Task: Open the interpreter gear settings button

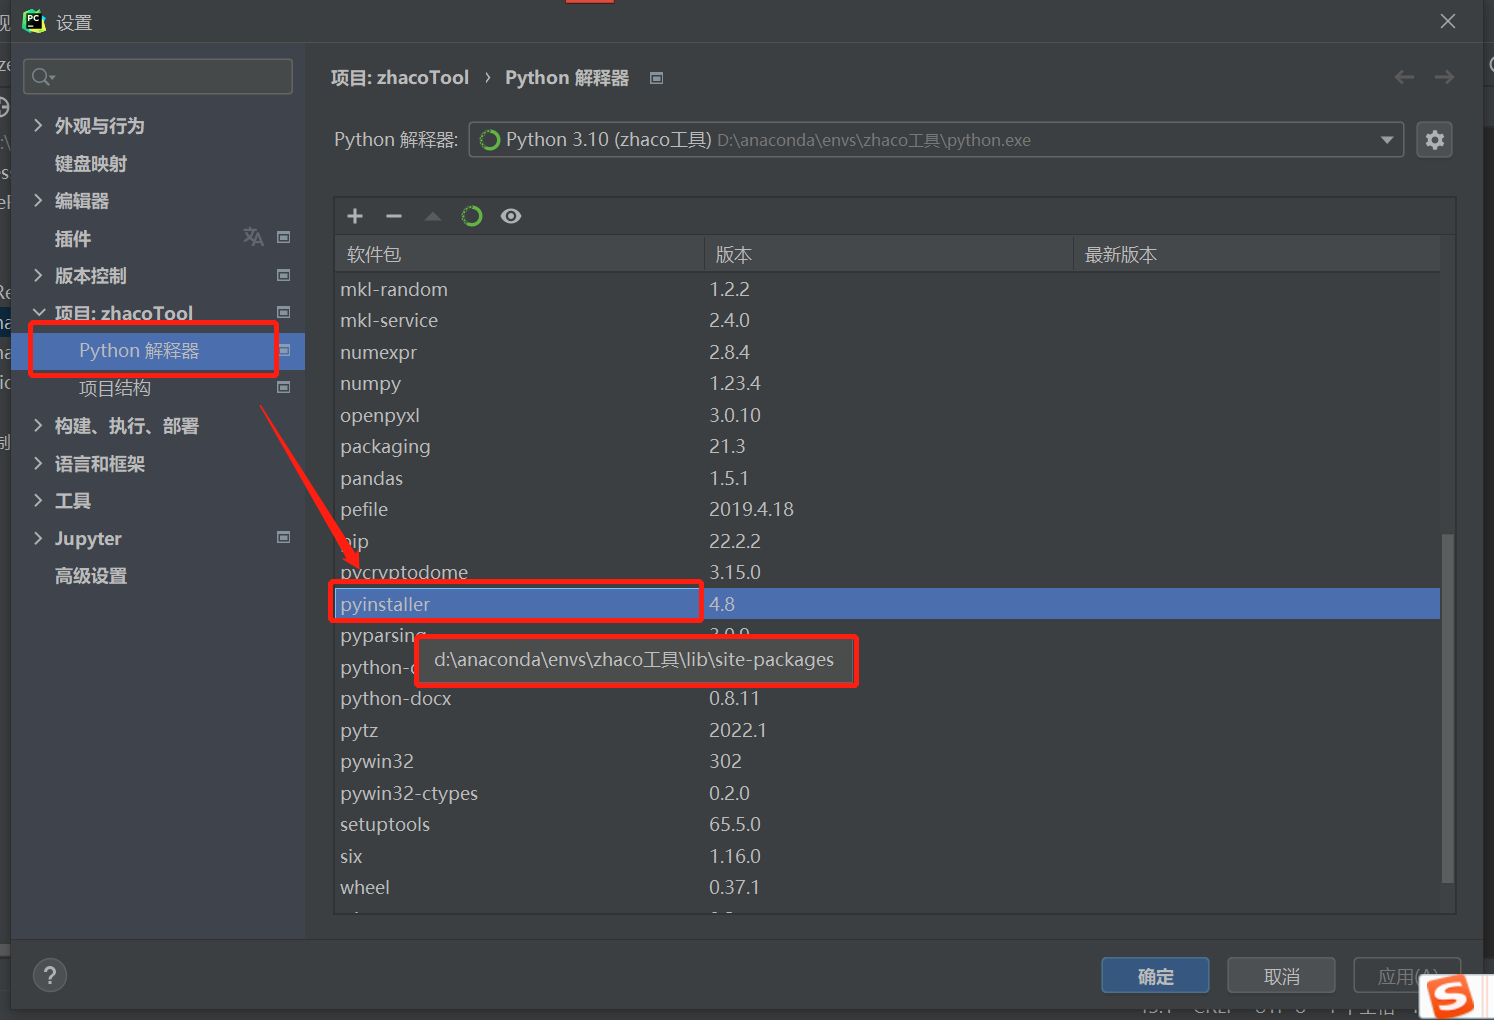Action: click(x=1434, y=140)
